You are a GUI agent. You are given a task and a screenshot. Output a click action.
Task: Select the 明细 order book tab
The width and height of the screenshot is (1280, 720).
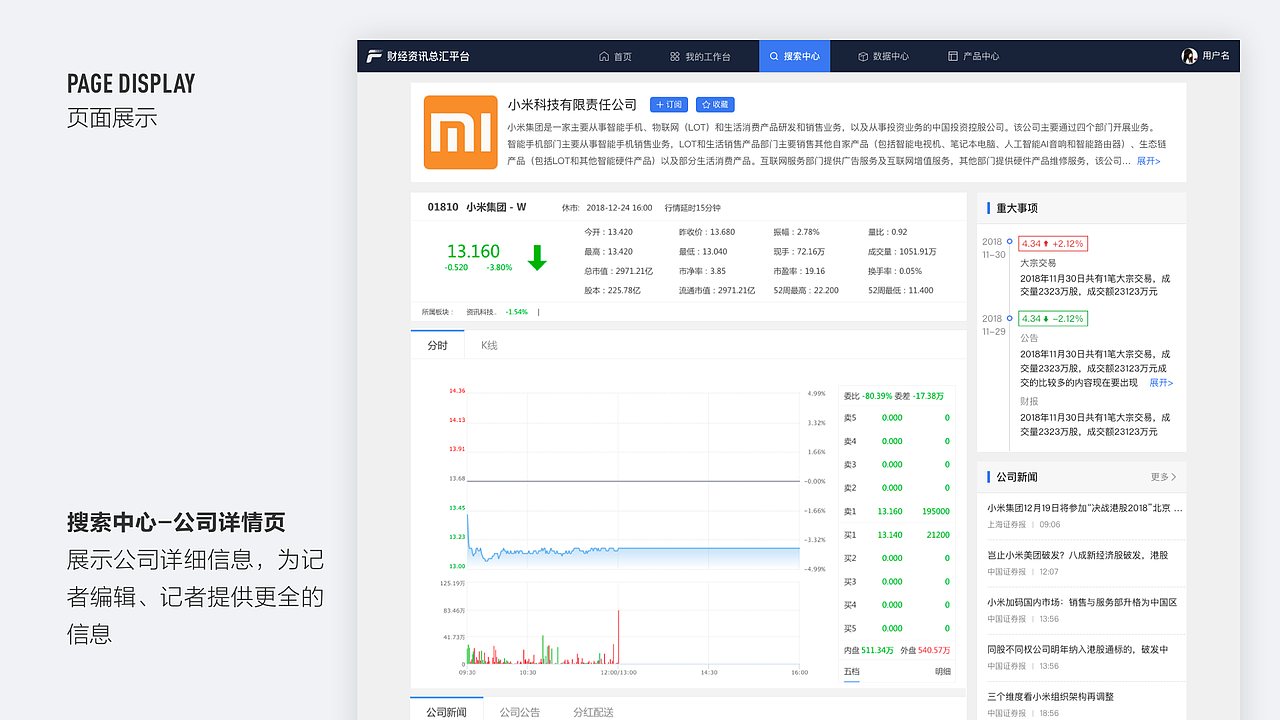(942, 671)
